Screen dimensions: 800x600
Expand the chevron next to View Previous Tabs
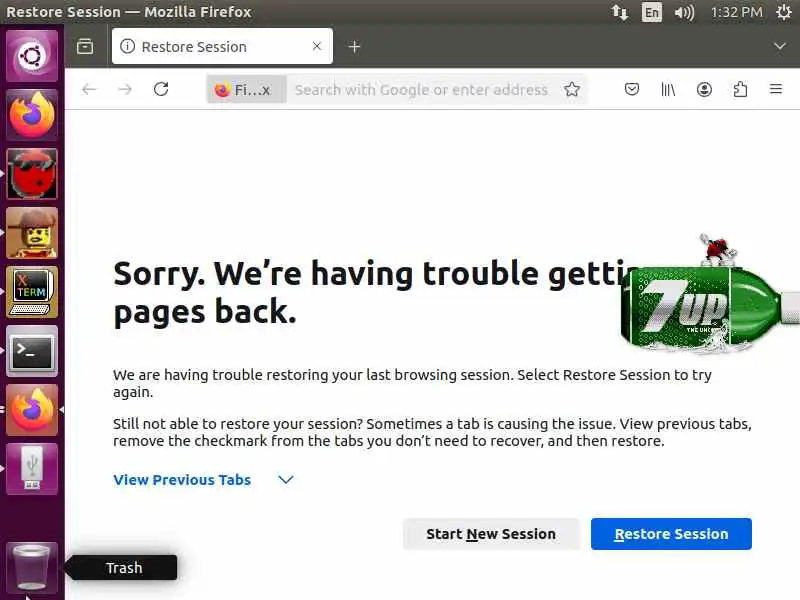pos(286,480)
